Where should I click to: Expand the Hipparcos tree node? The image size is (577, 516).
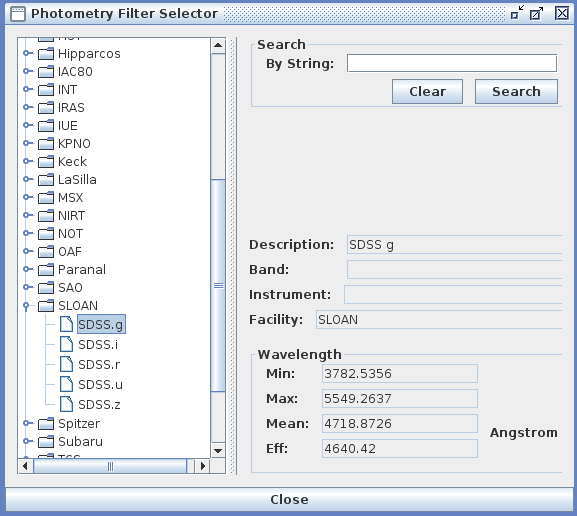click(x=28, y=53)
